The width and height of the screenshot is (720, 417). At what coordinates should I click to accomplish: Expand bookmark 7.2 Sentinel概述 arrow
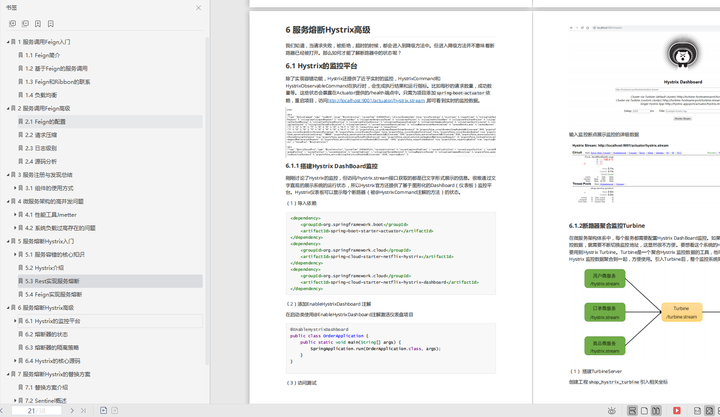pos(15,401)
